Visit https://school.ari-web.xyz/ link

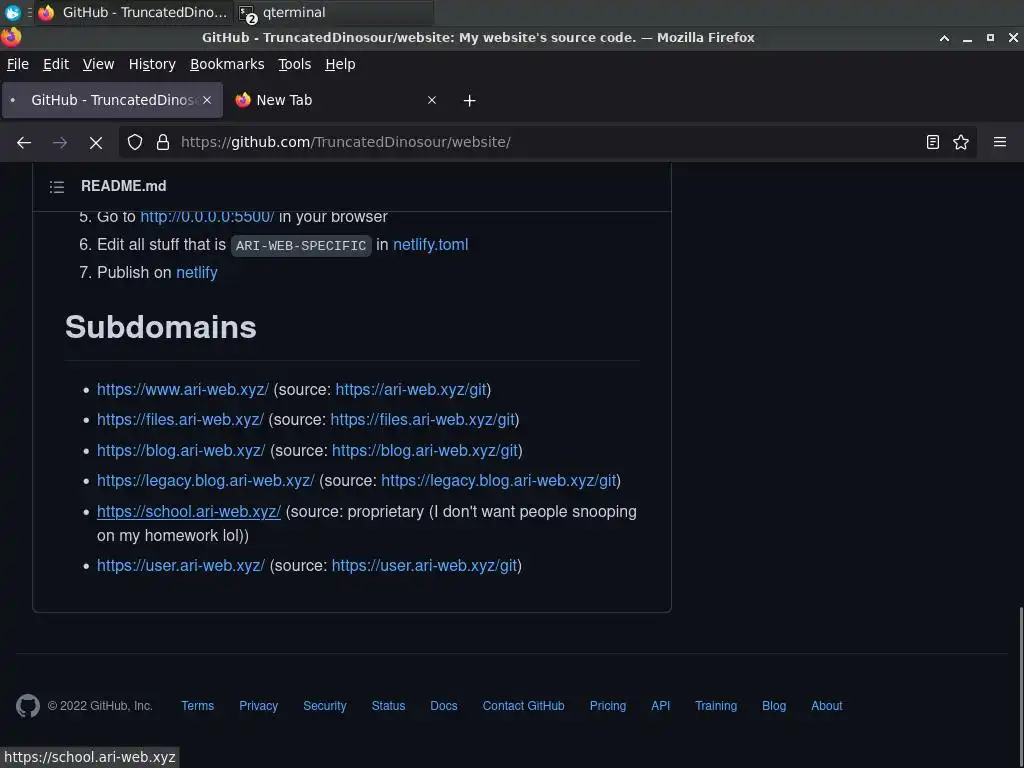pos(189,511)
